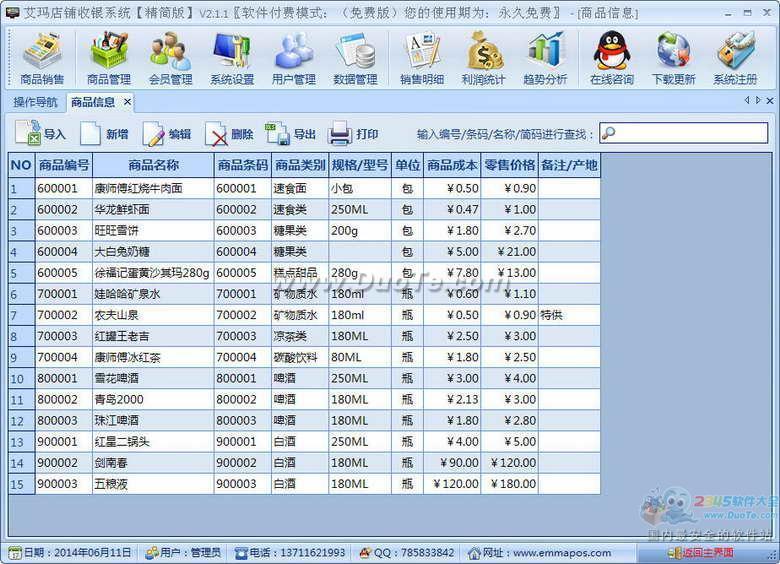Open 趋势分析 trend chart icon
Viewport: 780px width, 564px height.
[546, 56]
